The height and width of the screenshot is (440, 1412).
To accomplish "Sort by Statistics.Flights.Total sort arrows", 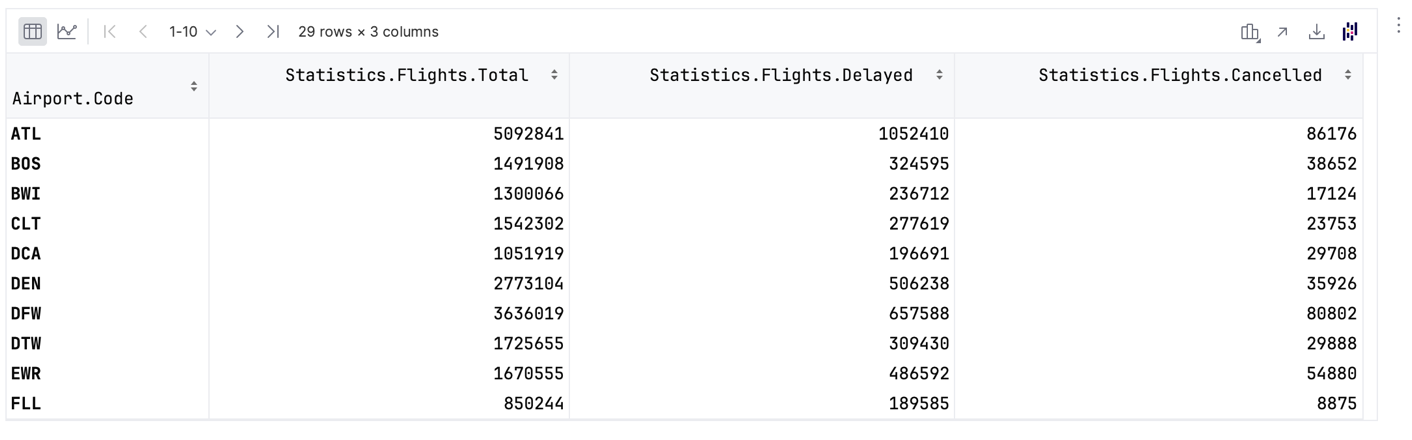I will click(555, 75).
